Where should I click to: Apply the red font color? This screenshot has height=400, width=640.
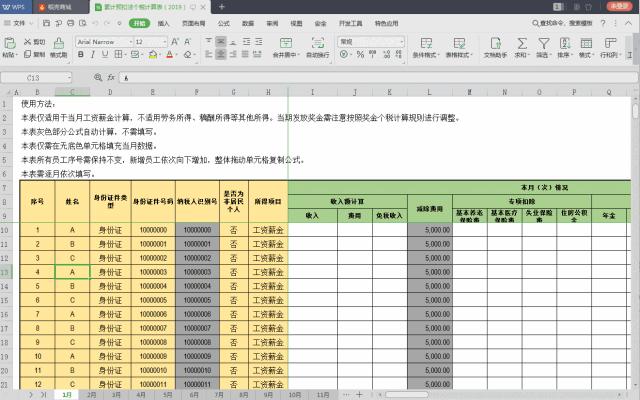point(169,54)
